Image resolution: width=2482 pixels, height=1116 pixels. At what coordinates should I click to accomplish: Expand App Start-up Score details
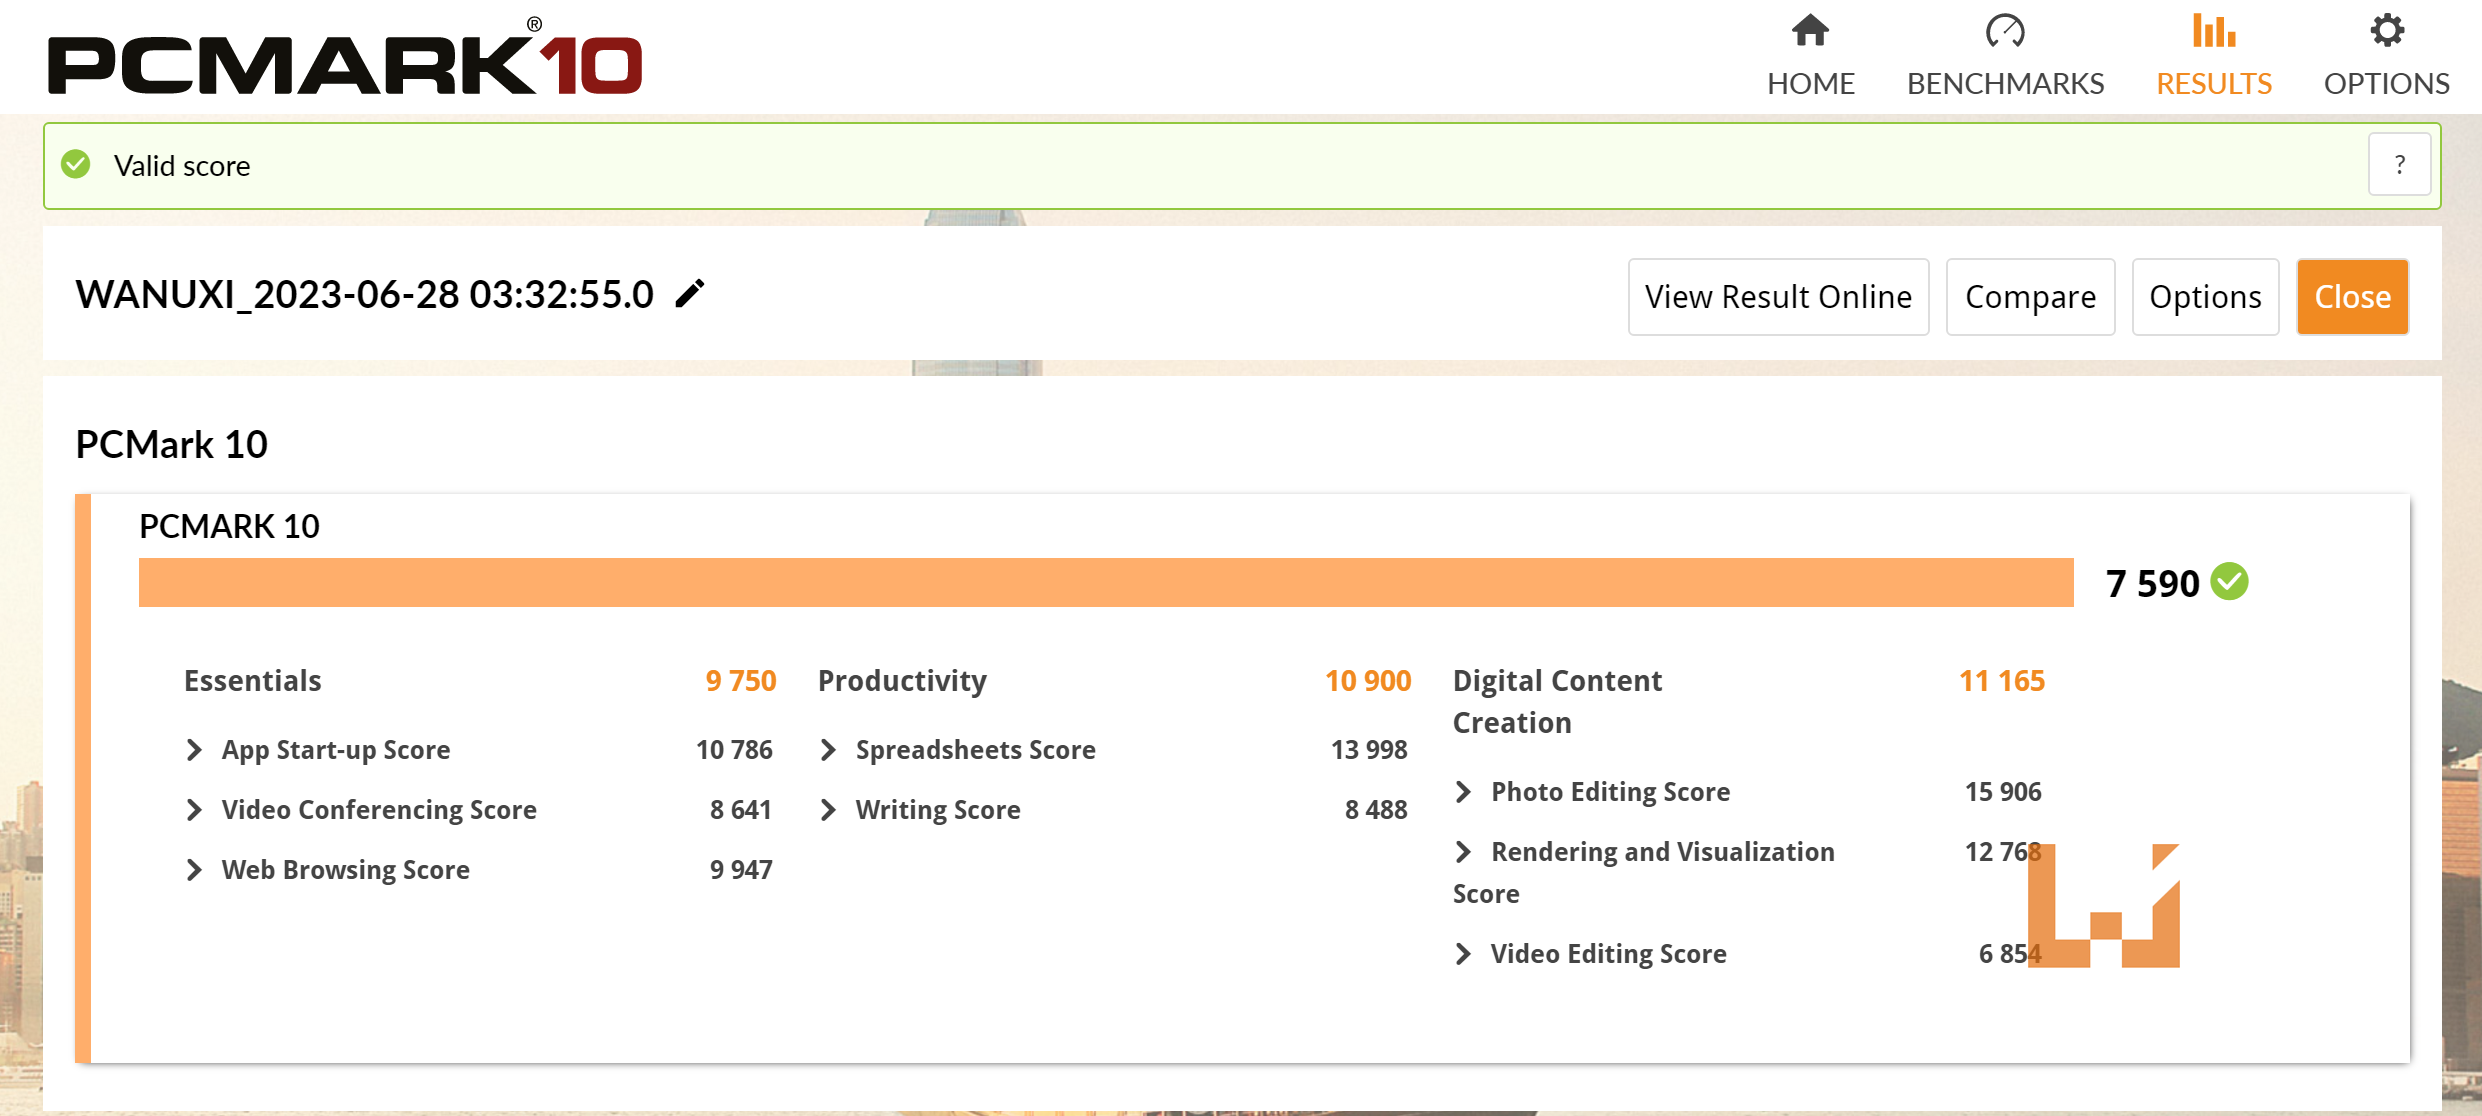[195, 750]
